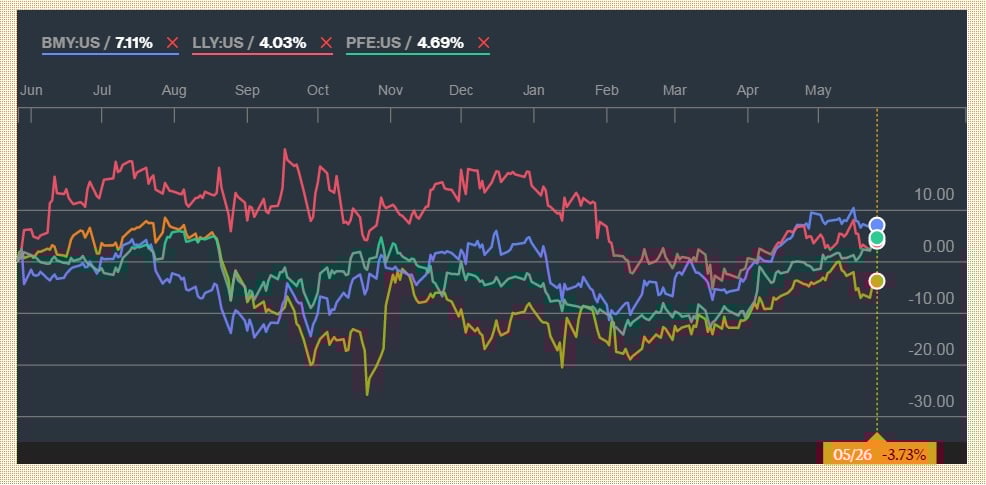This screenshot has height=485, width=986.
Task: Click the -30.00 y-axis label
Action: (x=933, y=401)
